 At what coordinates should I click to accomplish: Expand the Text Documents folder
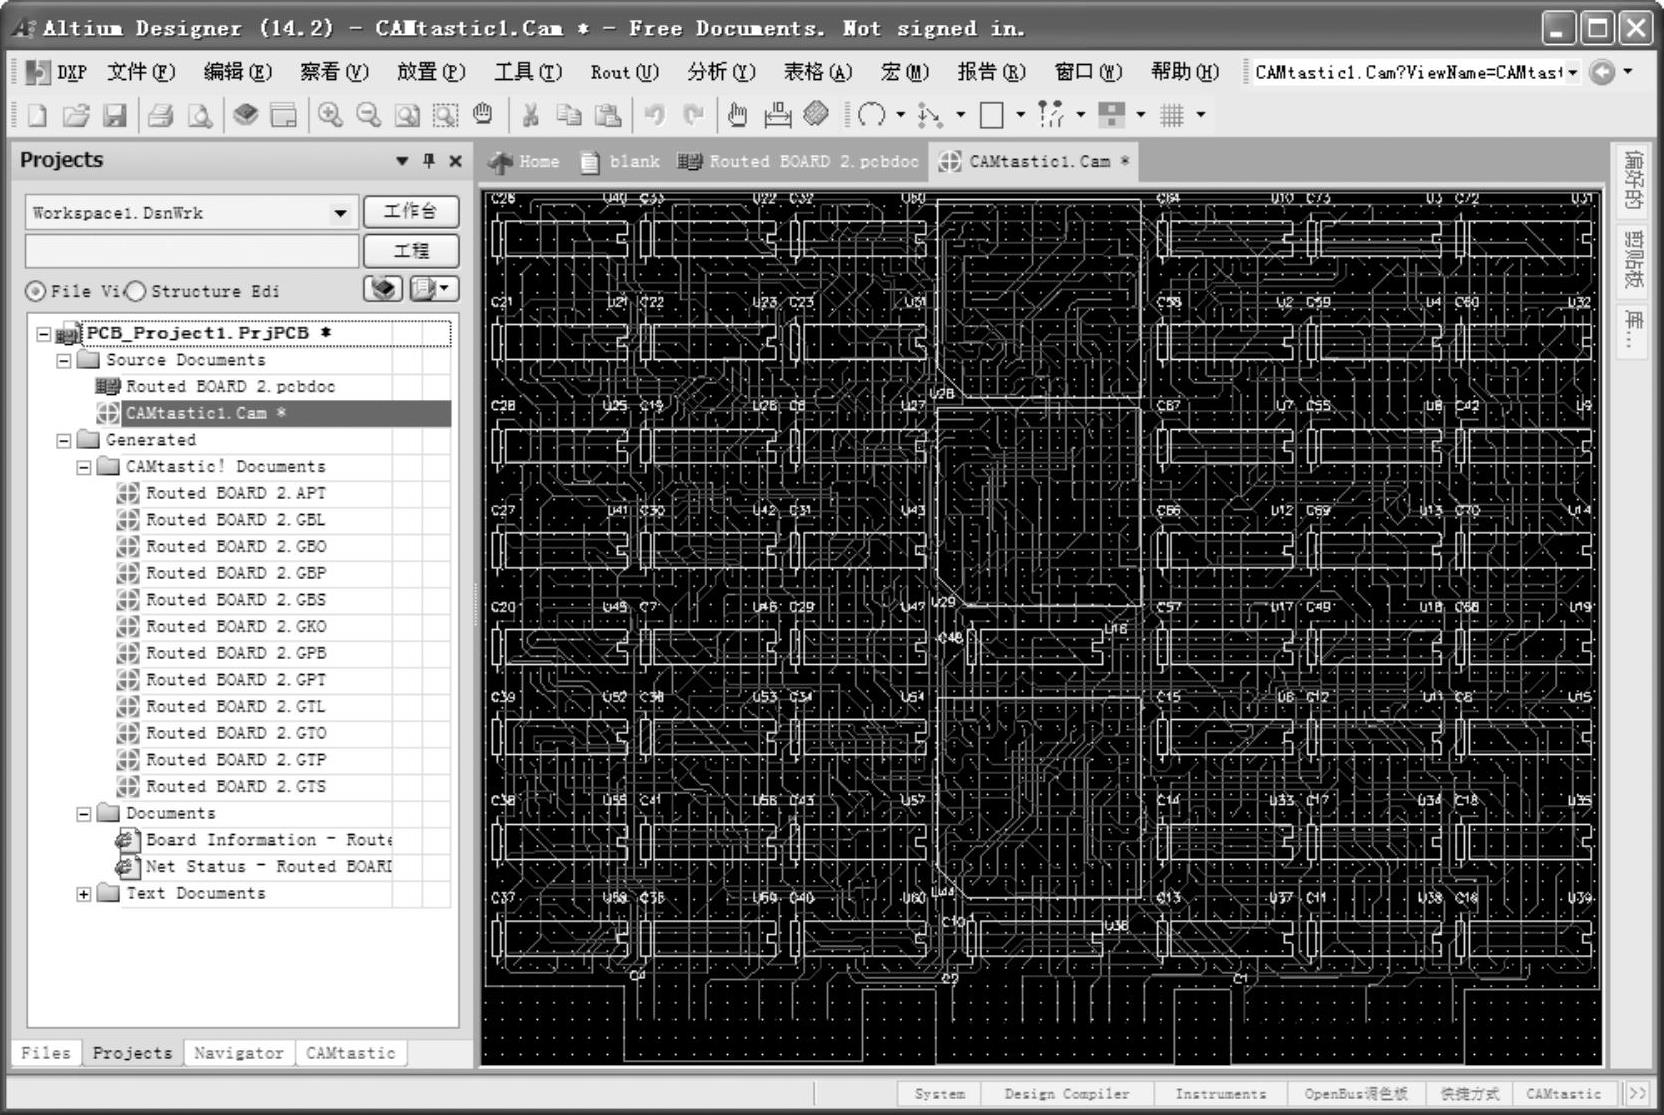point(84,894)
